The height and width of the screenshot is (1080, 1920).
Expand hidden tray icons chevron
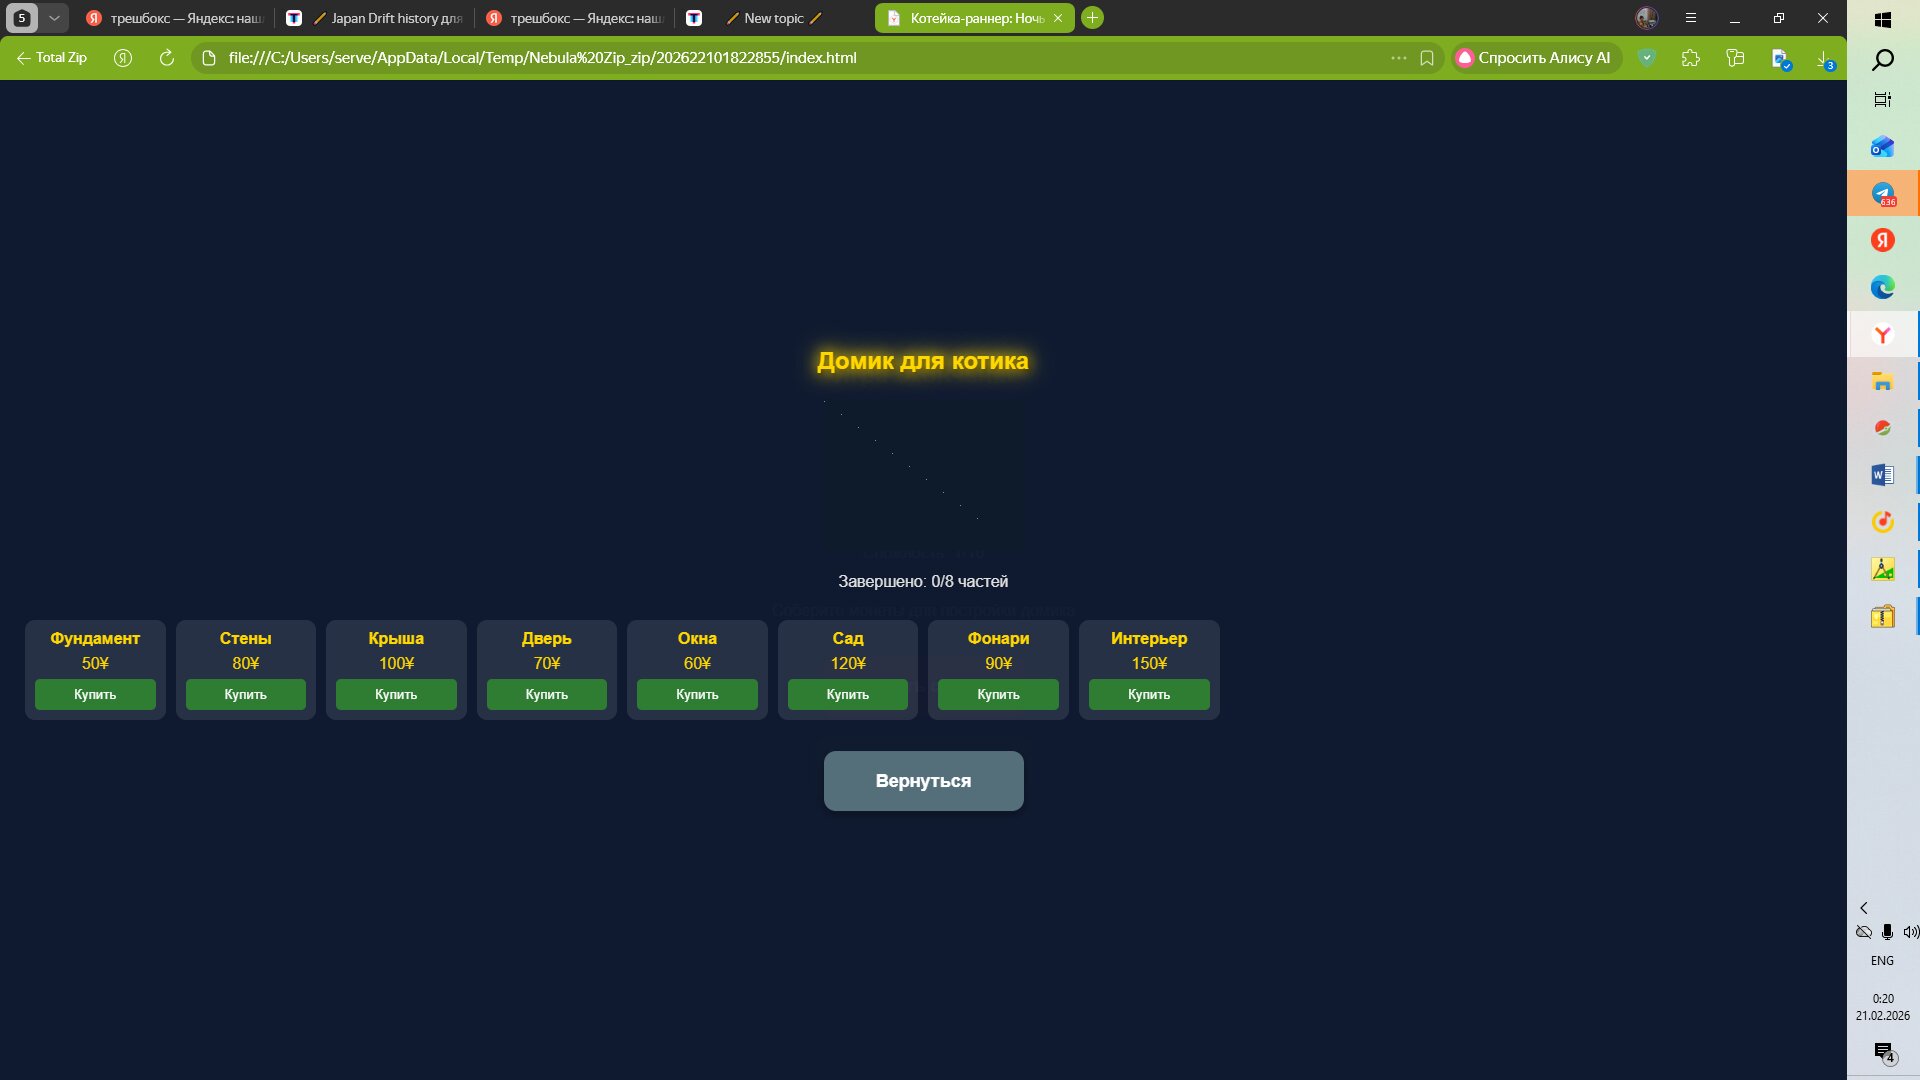[x=1864, y=908]
